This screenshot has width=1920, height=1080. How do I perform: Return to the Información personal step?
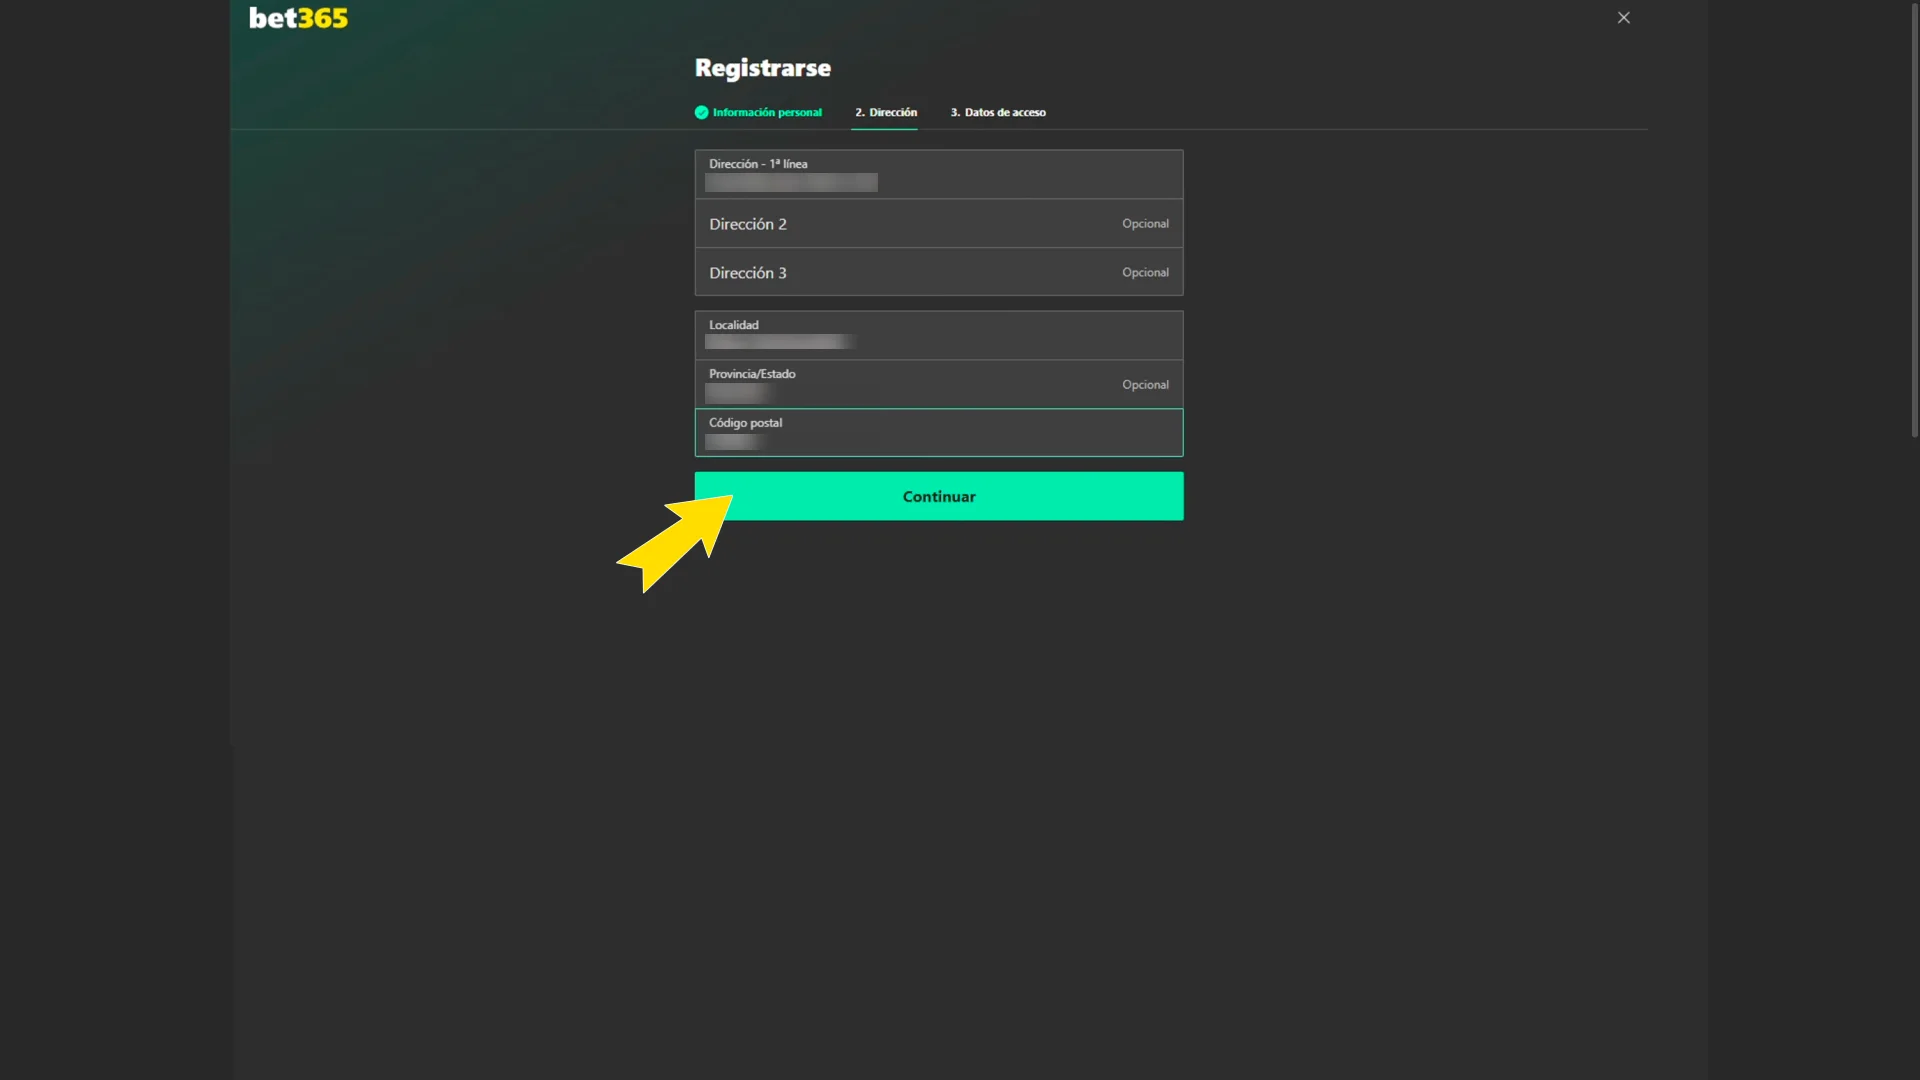[x=766, y=112]
